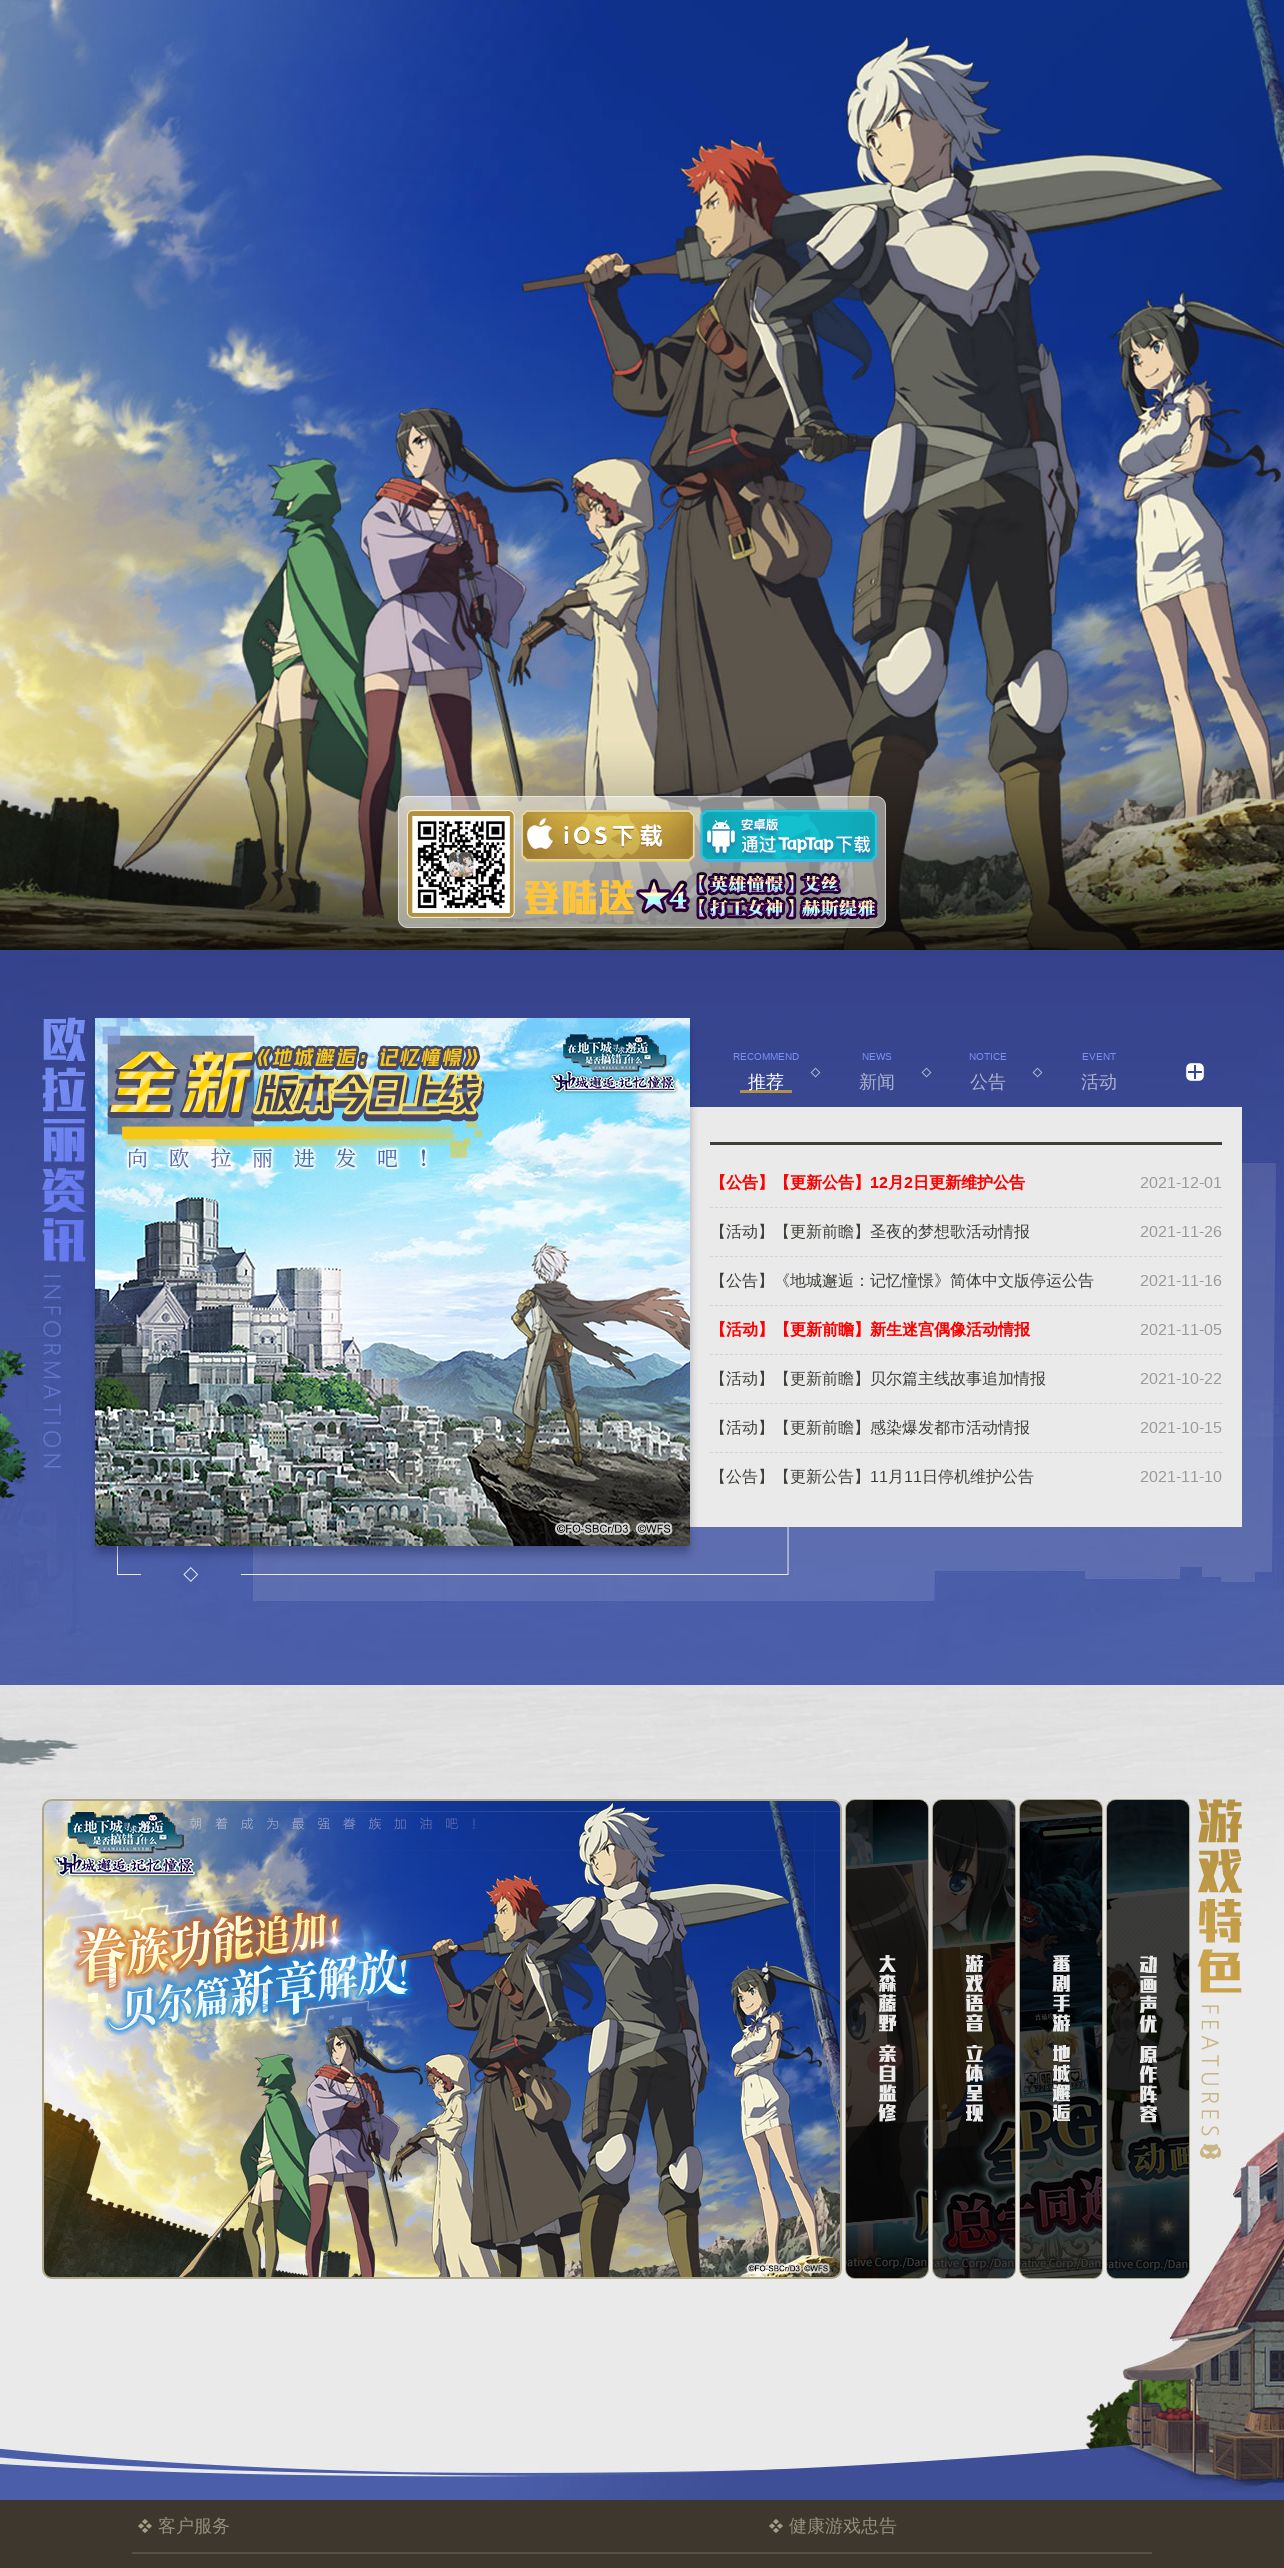
Task: Click the QR code download image
Action: tap(460, 864)
